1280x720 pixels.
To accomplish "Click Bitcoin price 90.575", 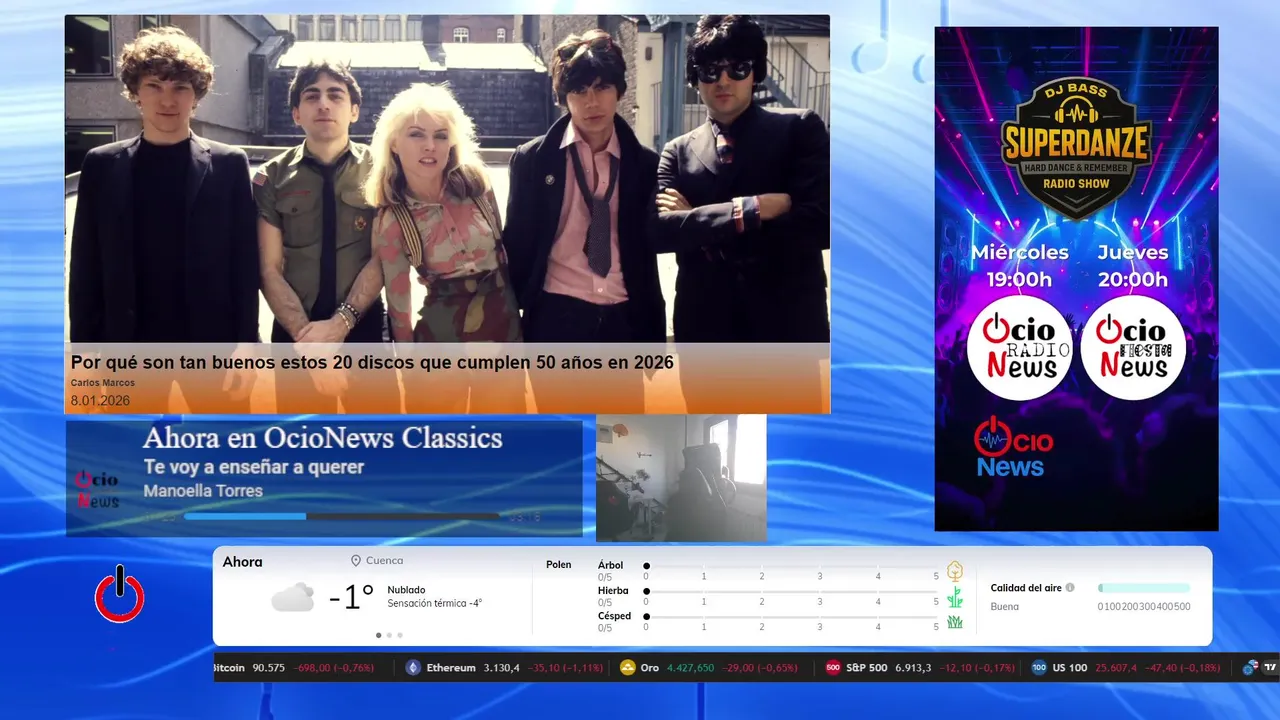I will tap(269, 668).
